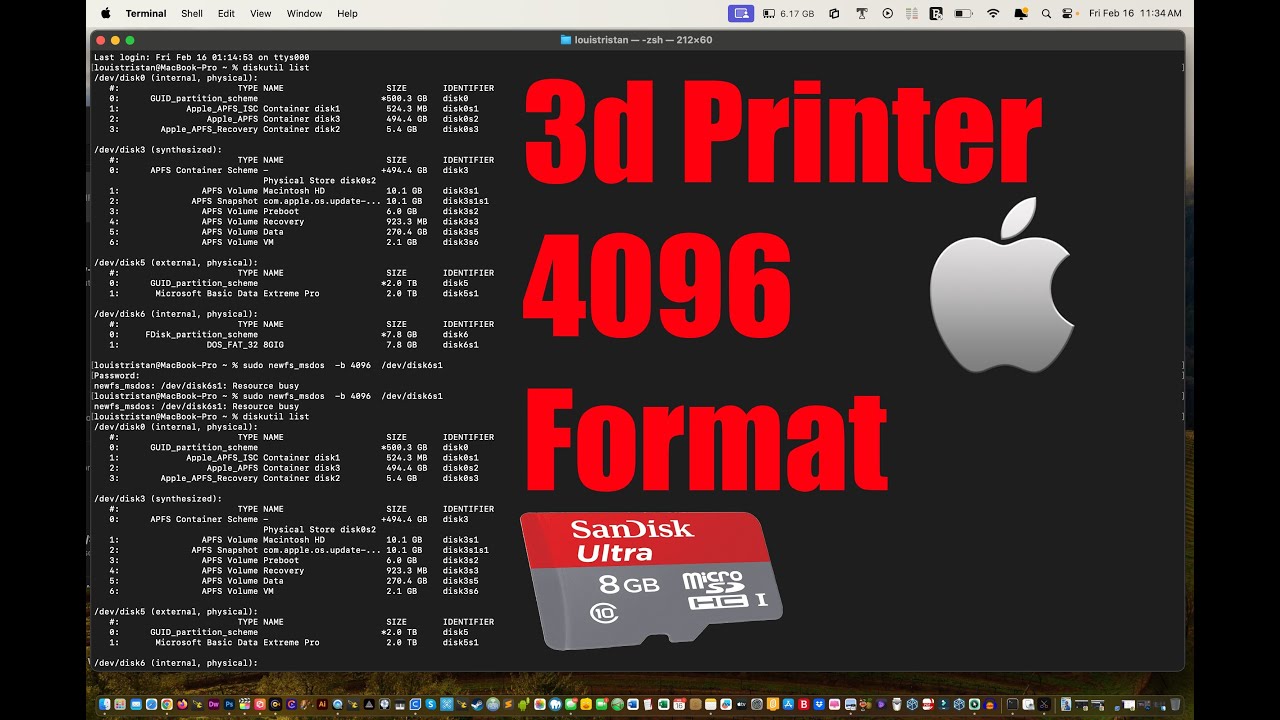Viewport: 1280px width, 720px height.
Task: Open Google Chrome from the Dock
Action: (167, 704)
